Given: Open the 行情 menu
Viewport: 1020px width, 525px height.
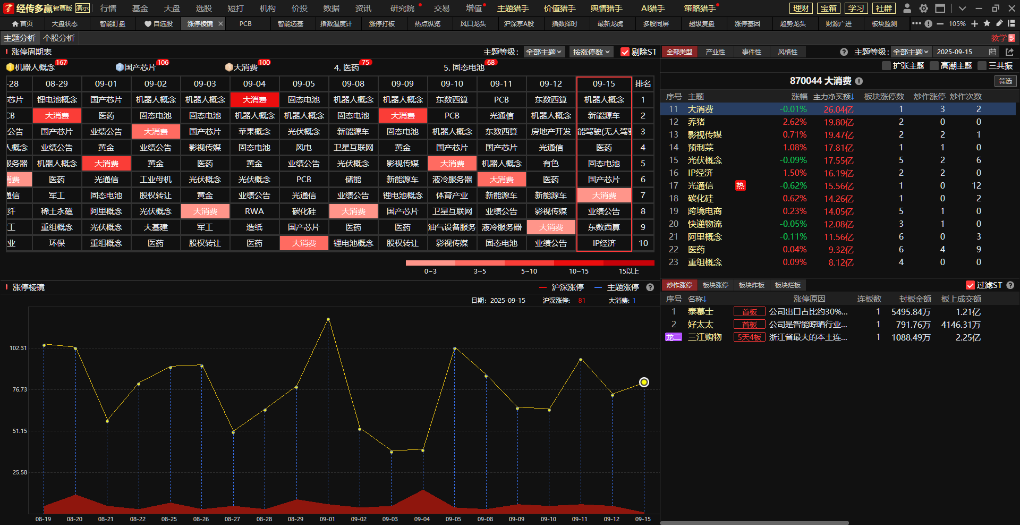Looking at the screenshot, I should point(109,8).
